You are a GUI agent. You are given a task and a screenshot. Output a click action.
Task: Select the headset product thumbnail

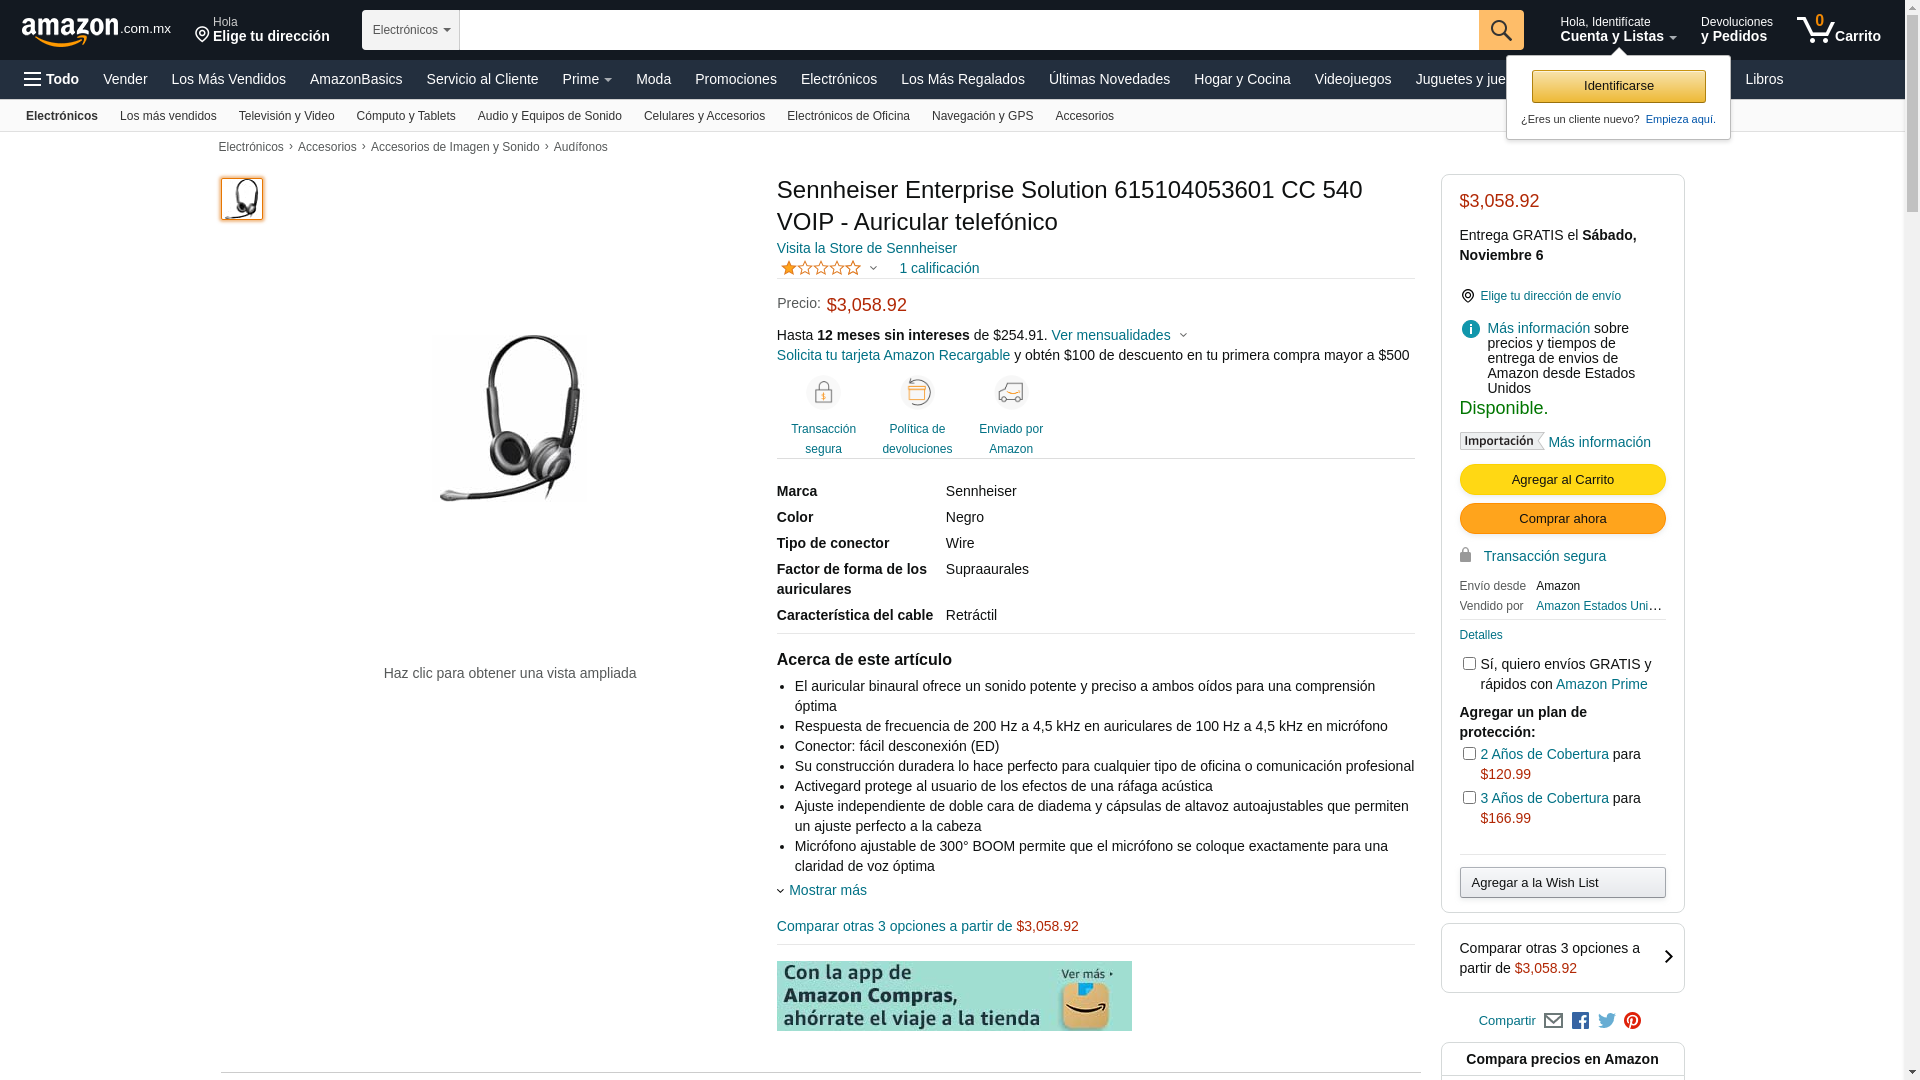[x=242, y=199]
